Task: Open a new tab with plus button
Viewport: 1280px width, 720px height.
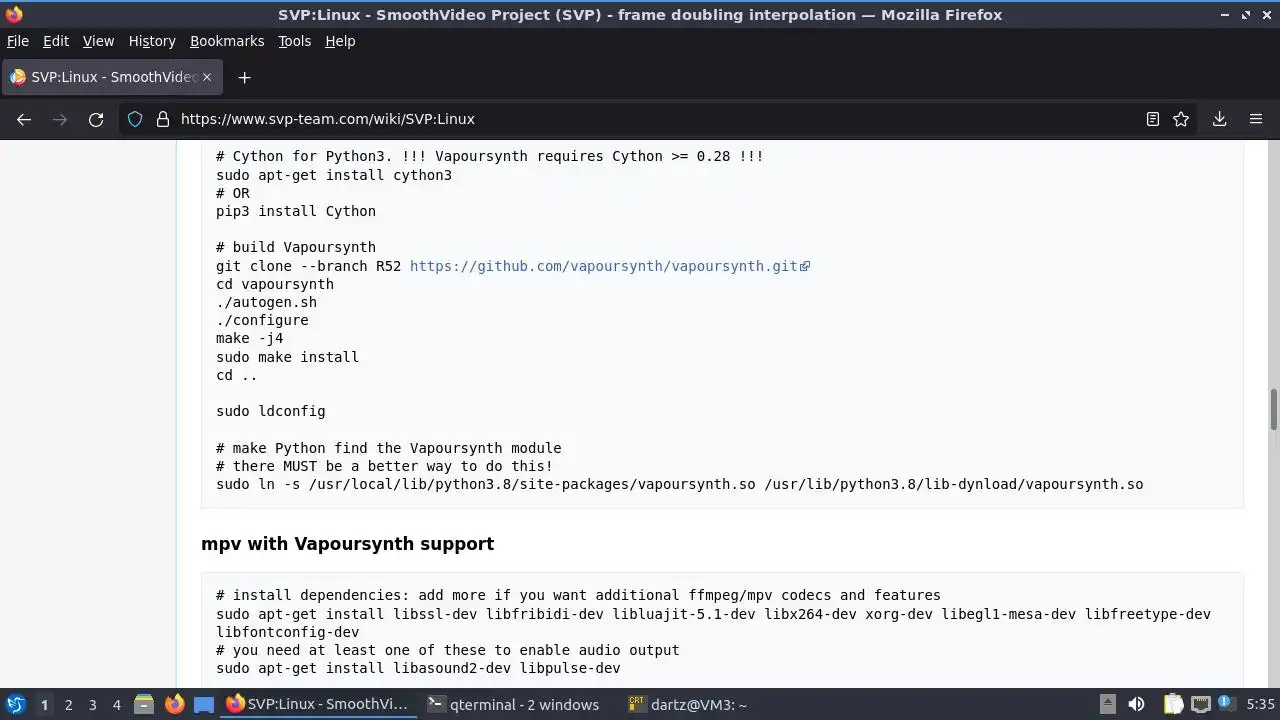Action: coord(244,77)
